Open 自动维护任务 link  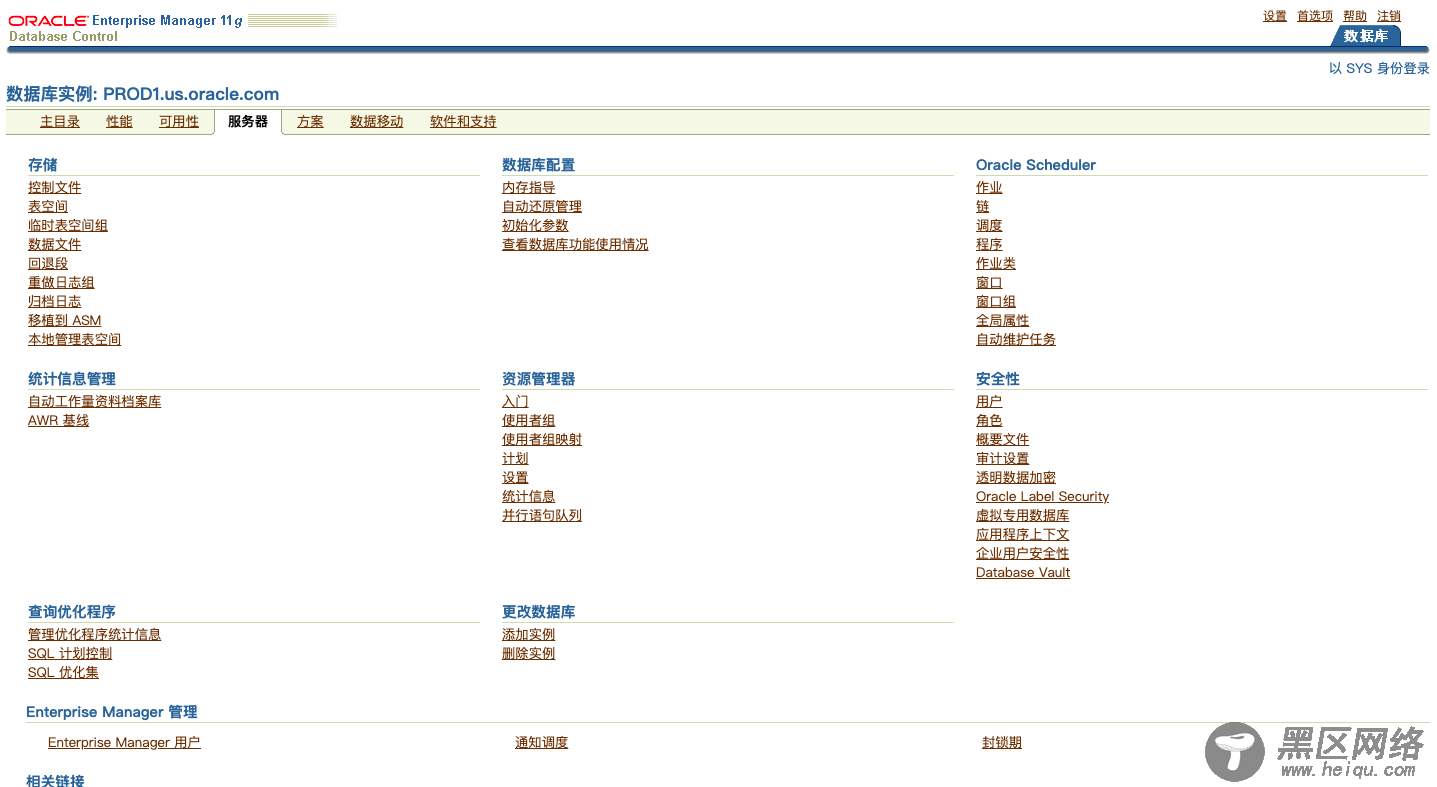(1016, 340)
